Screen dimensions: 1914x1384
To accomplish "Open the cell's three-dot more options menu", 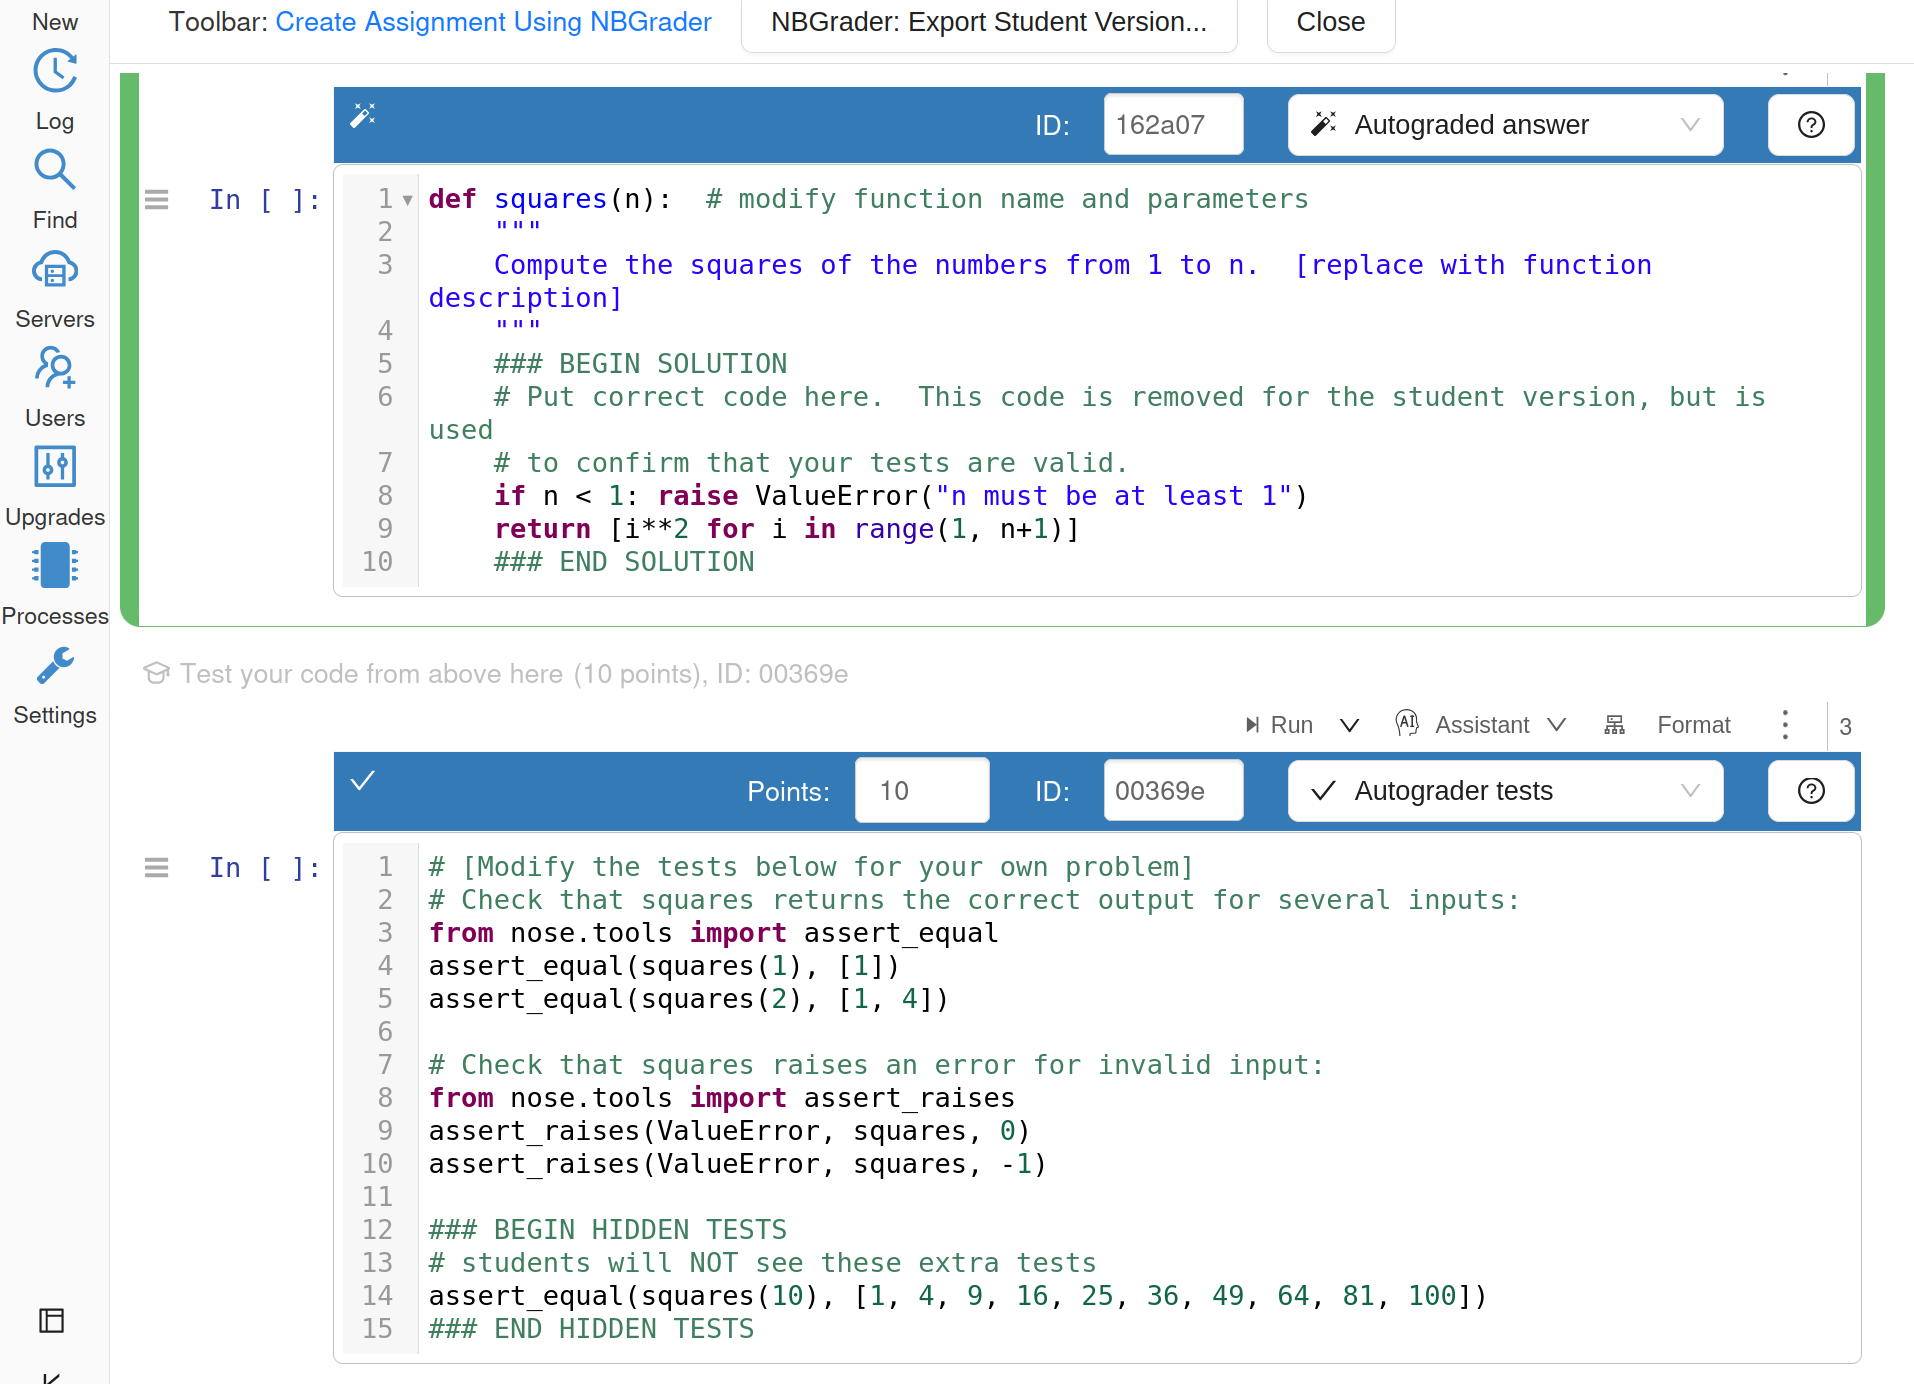I will point(1785,725).
